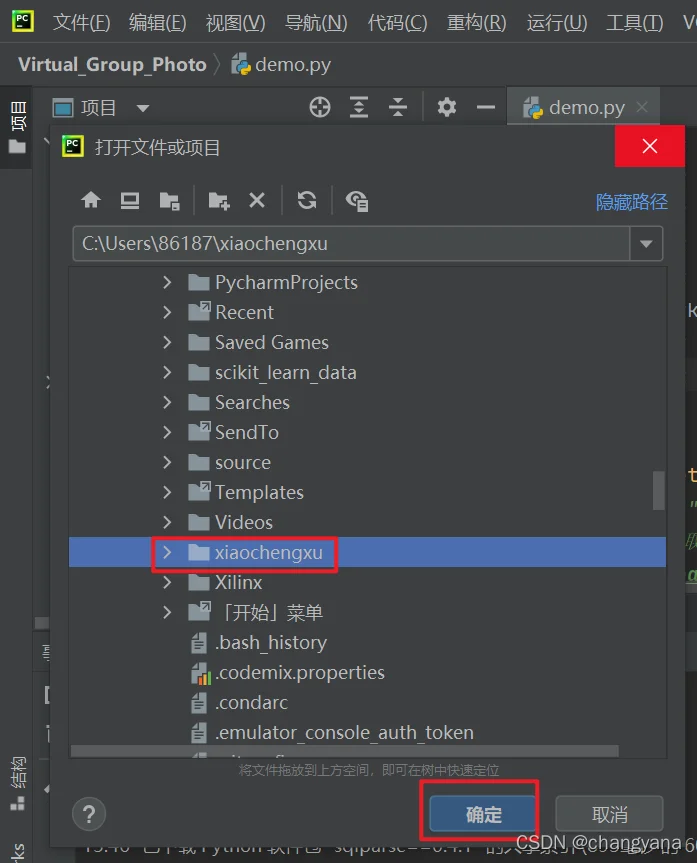
Task: Select Templates folder name
Action: [x=259, y=492]
